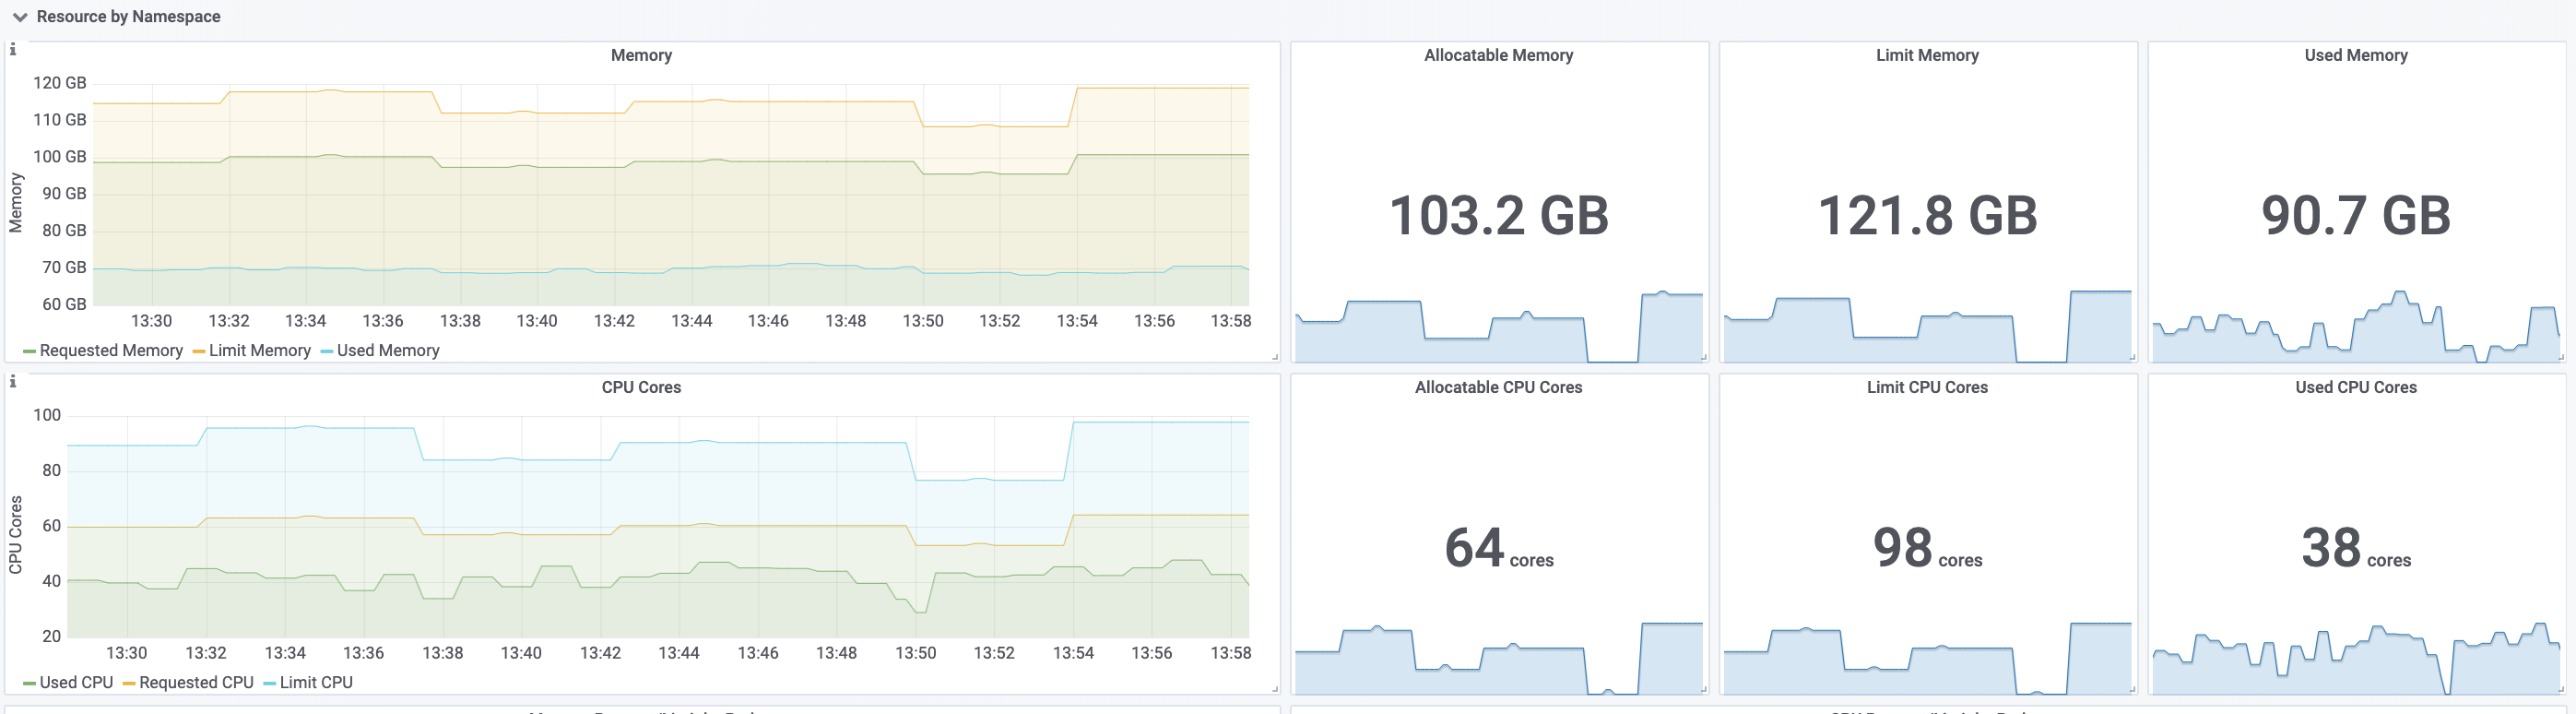Click the Allocatable CPU Cores resize handle
This screenshot has height=714, width=2576.
tap(1702, 688)
